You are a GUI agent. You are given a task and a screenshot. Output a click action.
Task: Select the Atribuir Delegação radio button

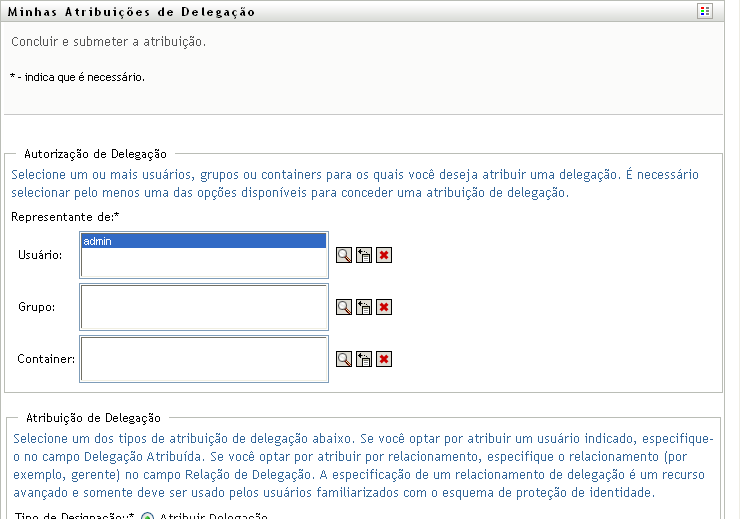147,516
